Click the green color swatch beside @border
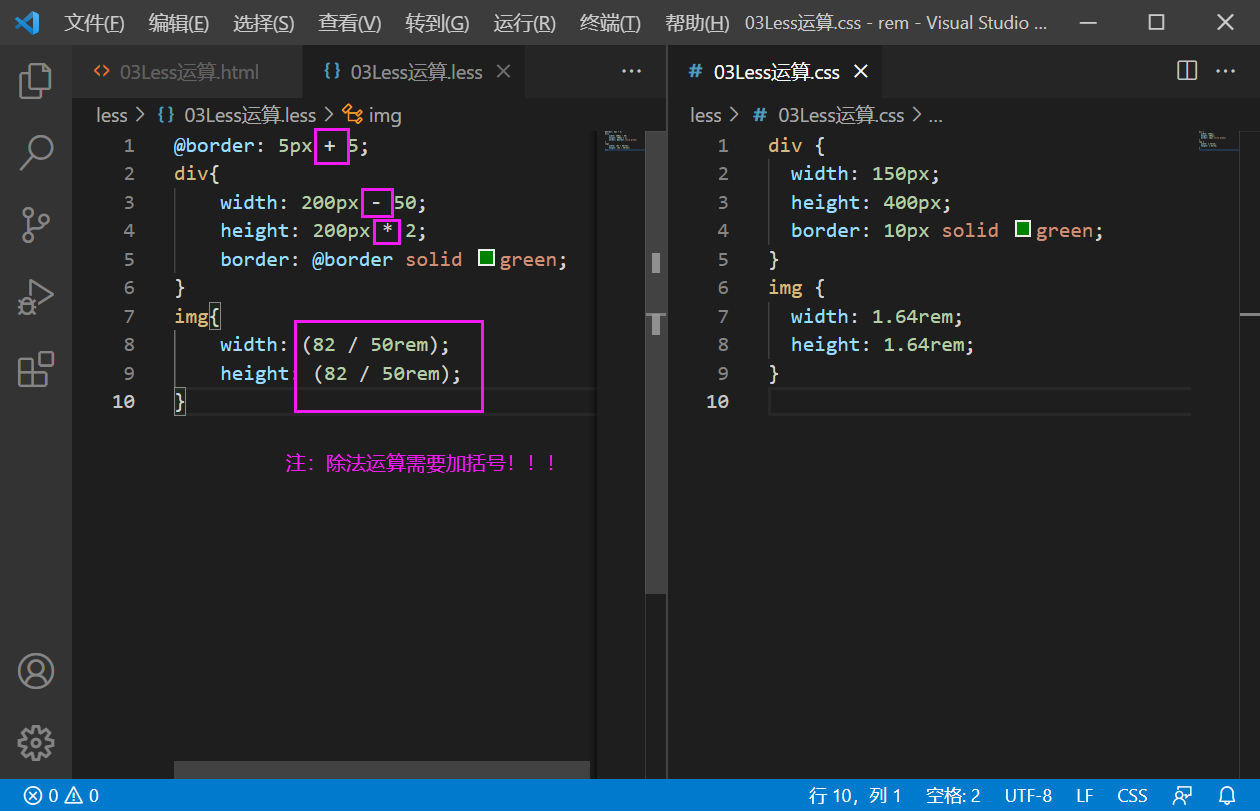The width and height of the screenshot is (1260, 811). tap(486, 257)
